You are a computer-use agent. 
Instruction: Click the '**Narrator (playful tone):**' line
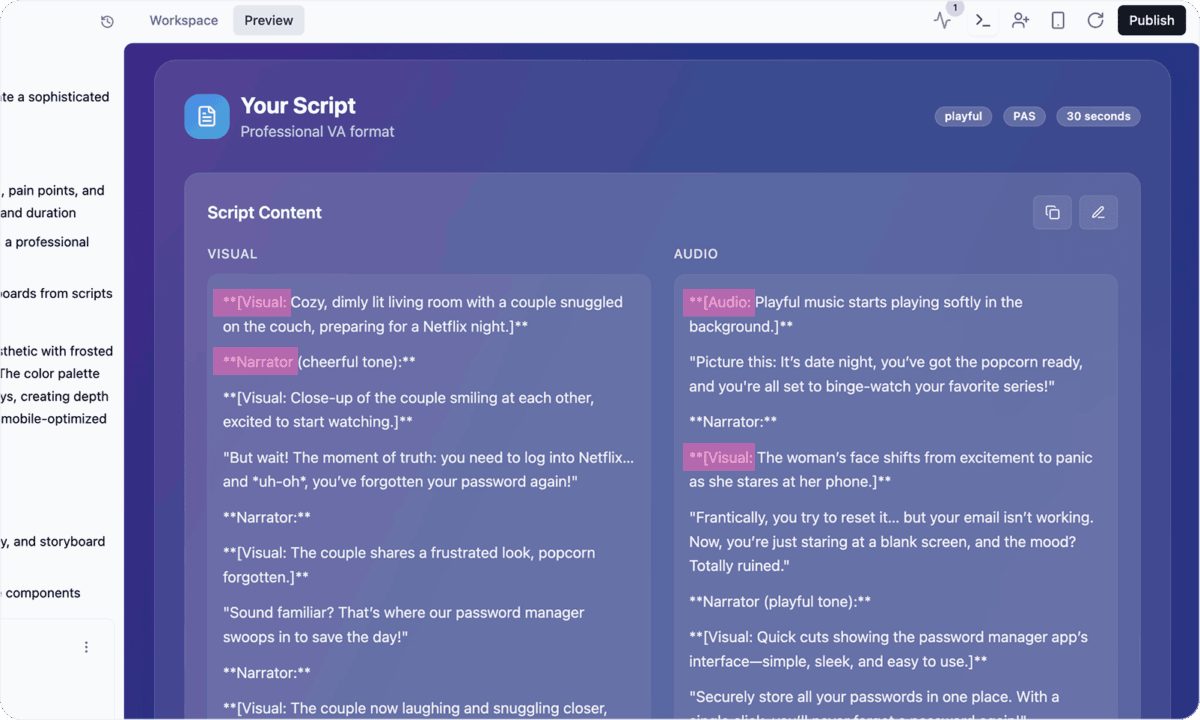780,601
